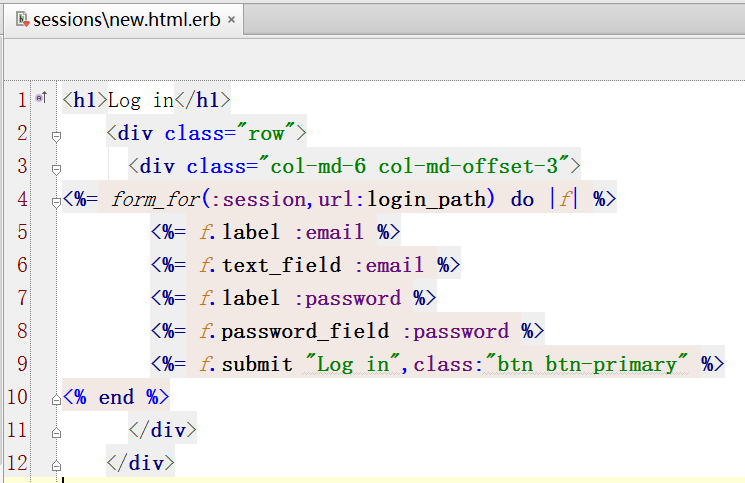745x483 pixels.
Task: Click the fold end marker on line 12
Action: click(57, 466)
